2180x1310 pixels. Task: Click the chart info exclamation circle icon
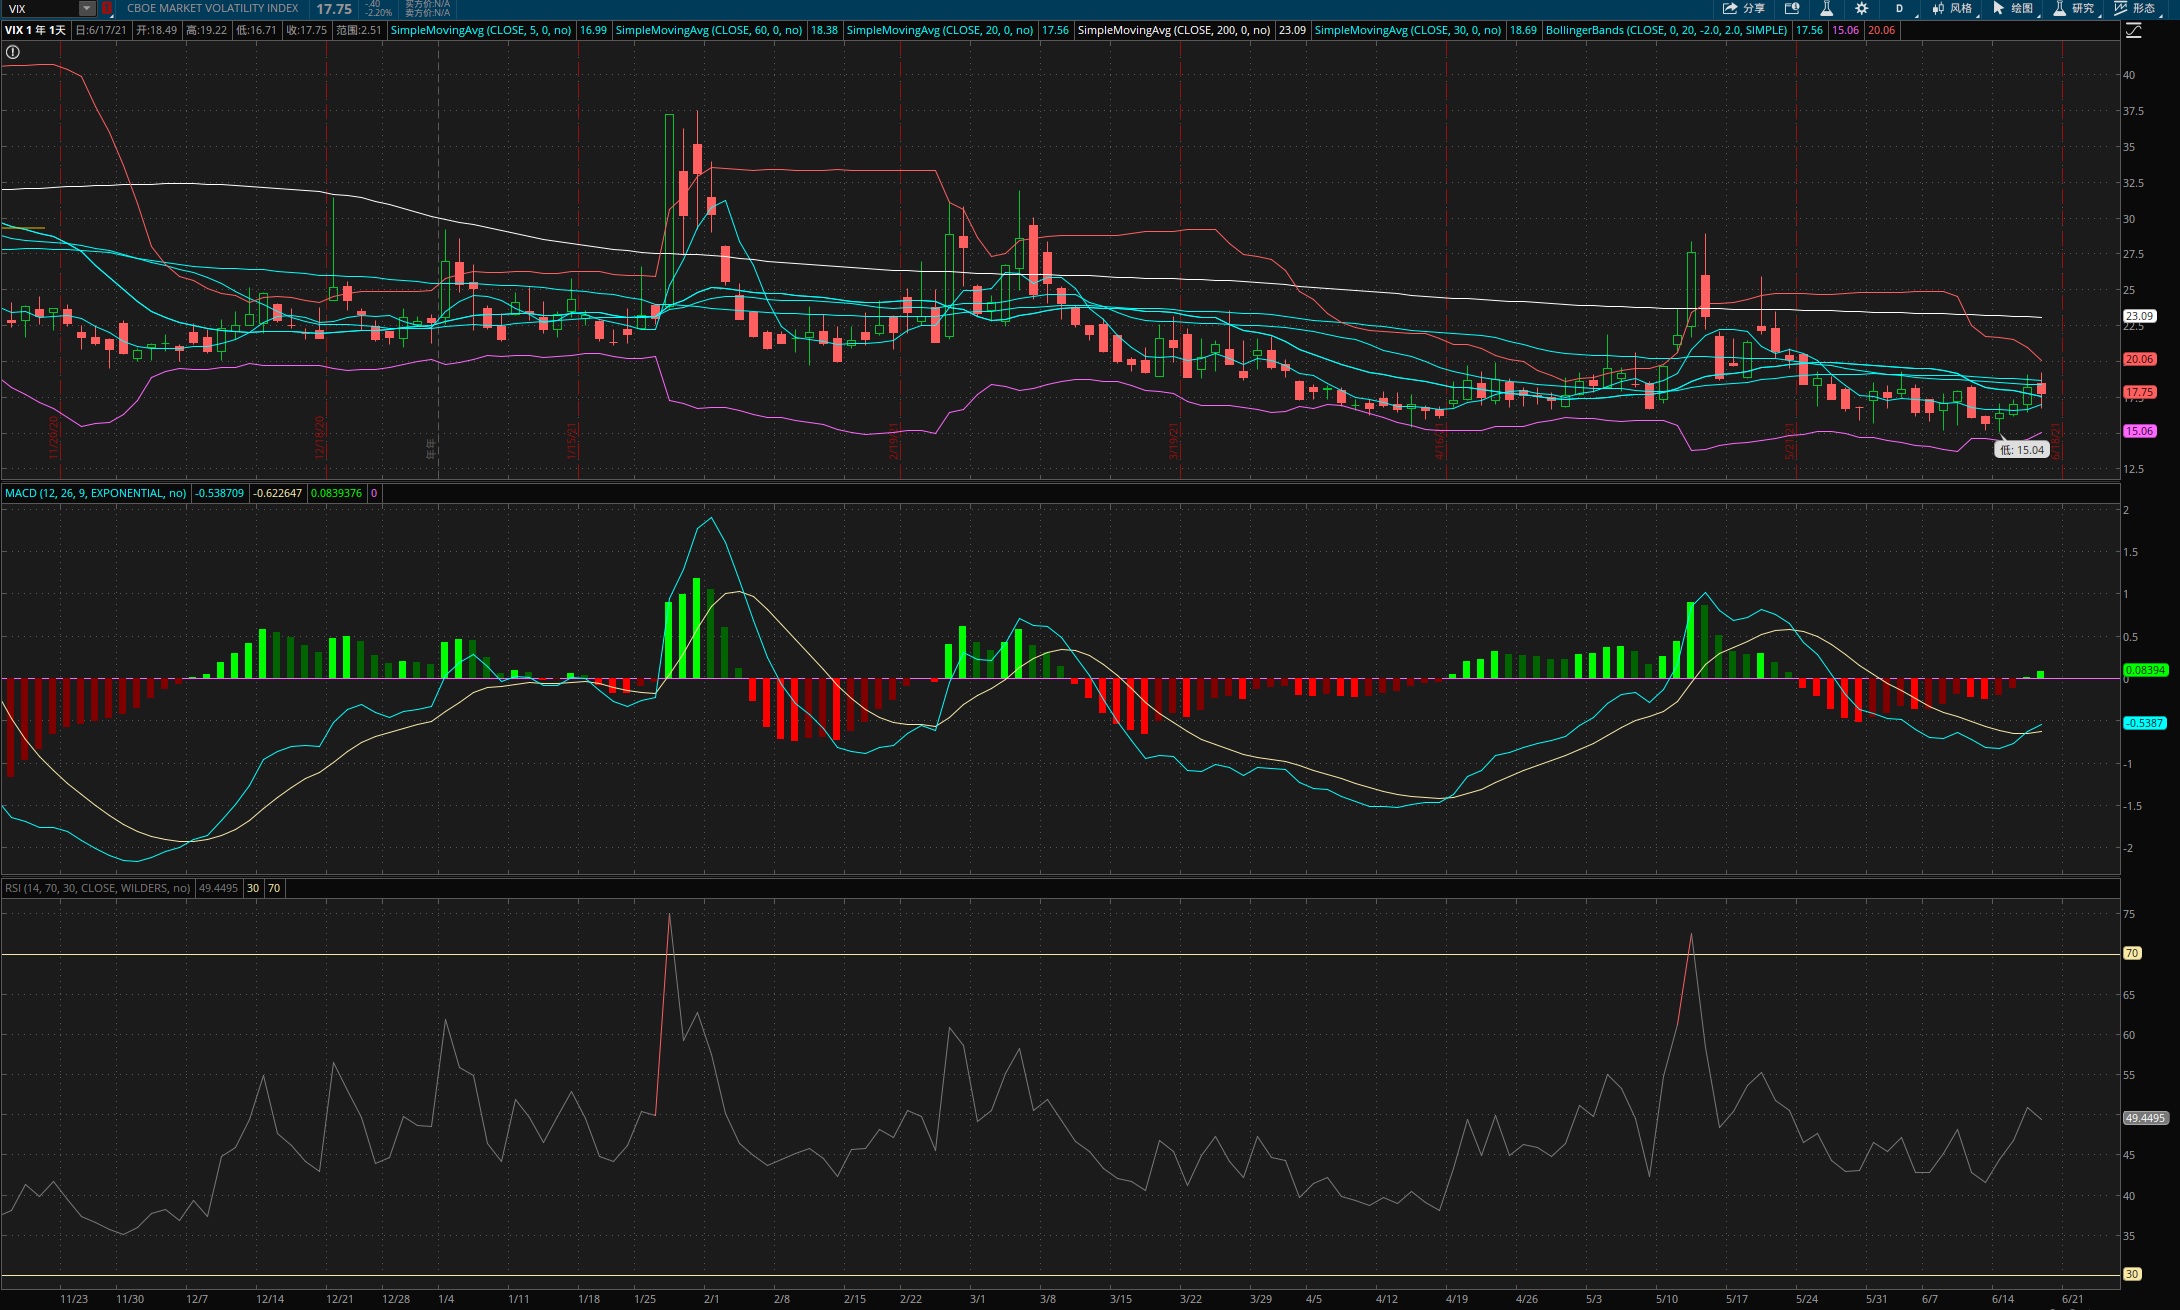click(x=13, y=52)
